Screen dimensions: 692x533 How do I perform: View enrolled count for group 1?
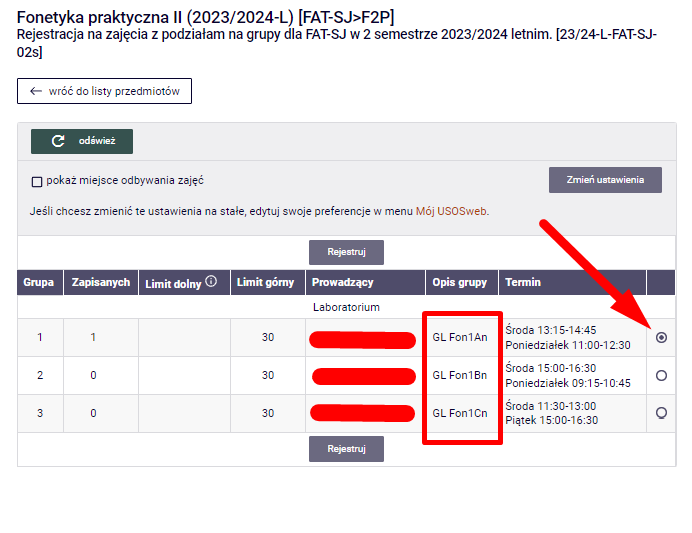pos(93,338)
